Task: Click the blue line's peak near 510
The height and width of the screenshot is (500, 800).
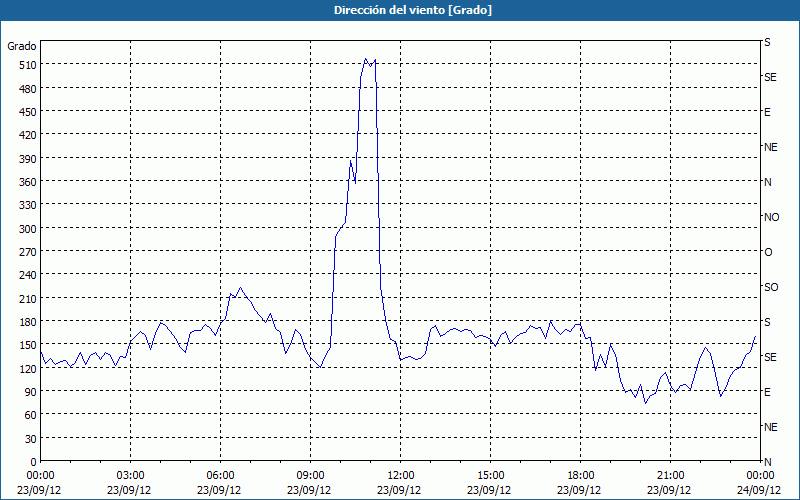Action: tap(366, 59)
